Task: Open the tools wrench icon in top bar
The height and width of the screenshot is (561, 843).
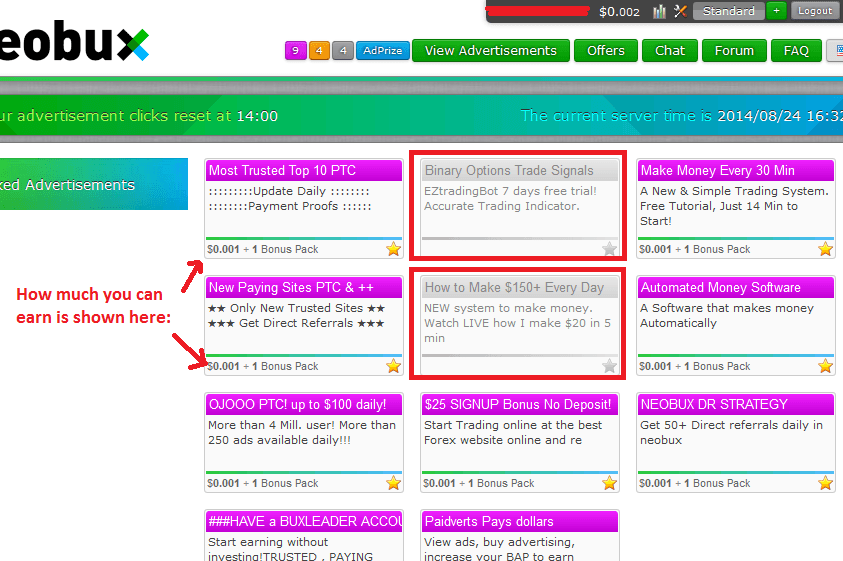Action: [681, 11]
